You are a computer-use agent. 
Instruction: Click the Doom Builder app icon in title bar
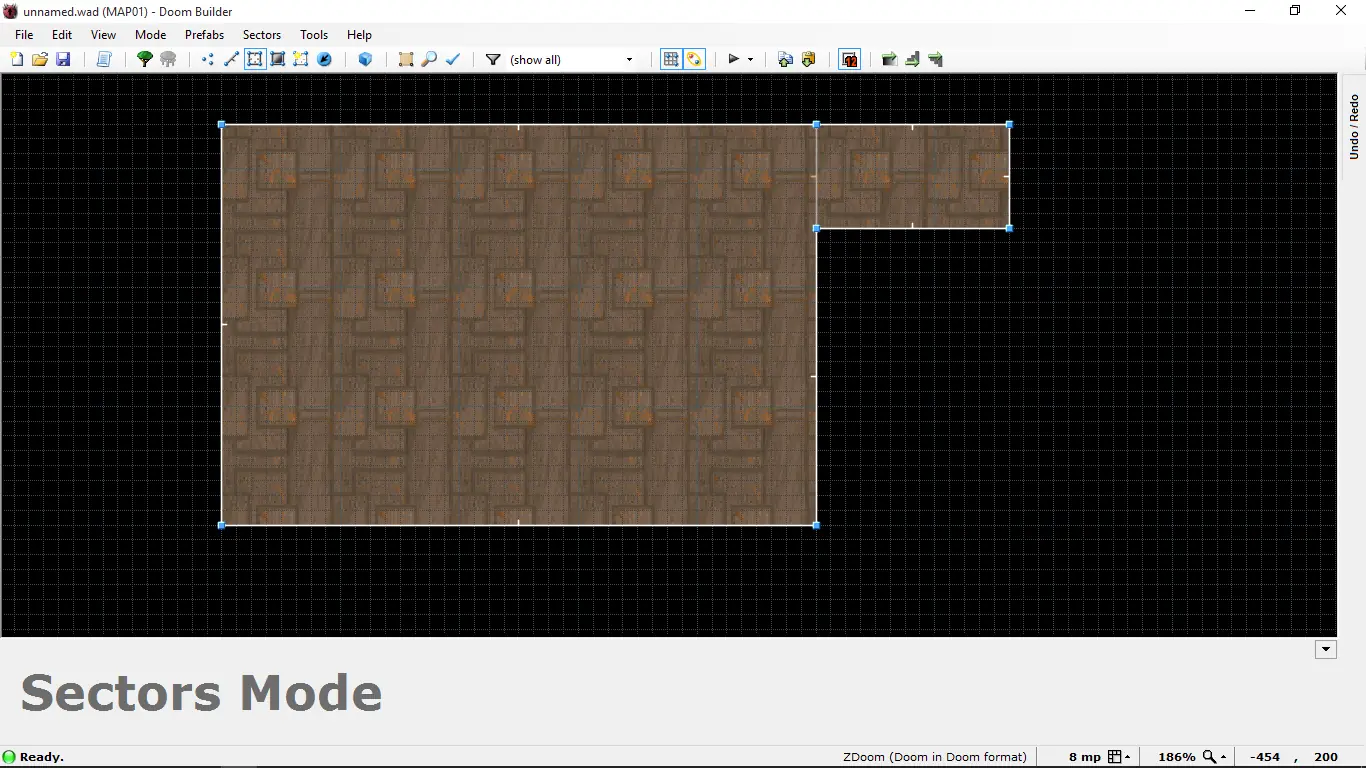point(11,12)
